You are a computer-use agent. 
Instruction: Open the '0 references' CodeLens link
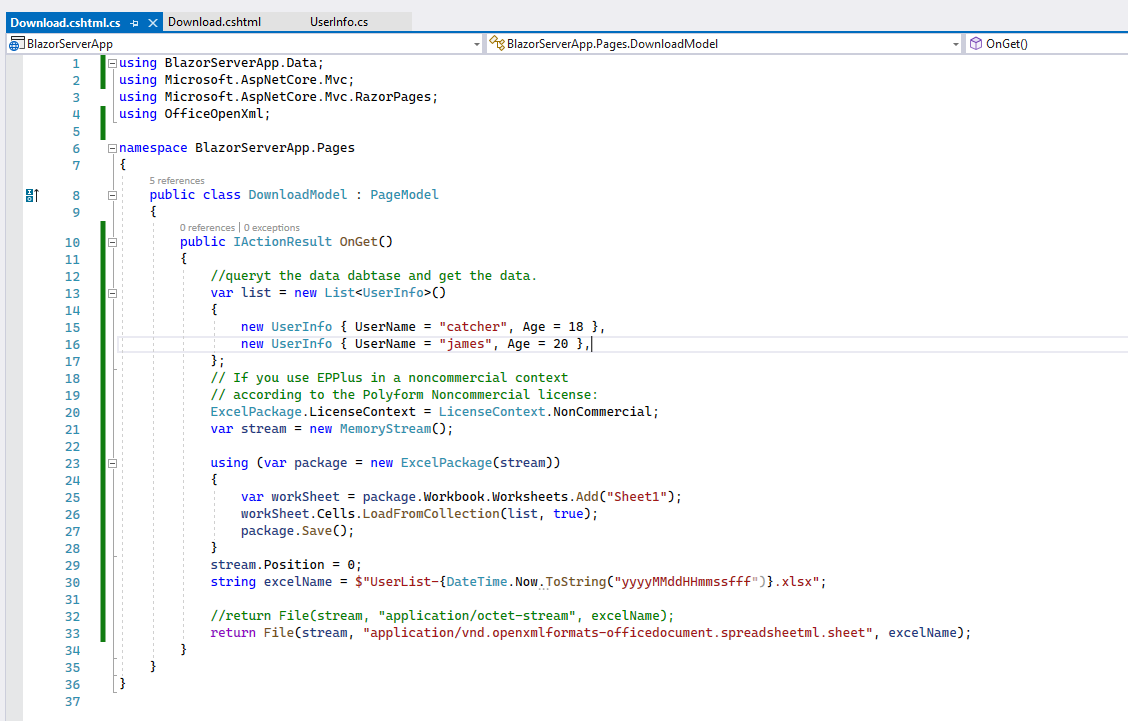pos(207,227)
